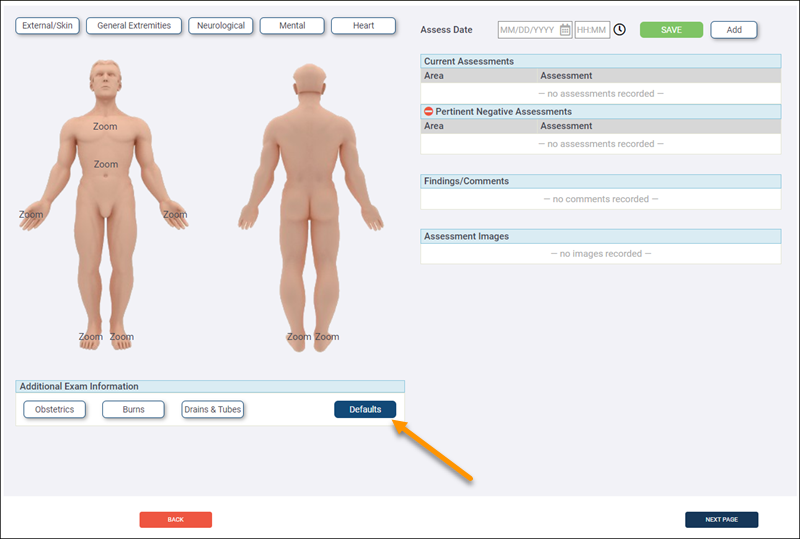This screenshot has height=539, width=800.
Task: Open Burns exam information
Action: click(x=134, y=409)
